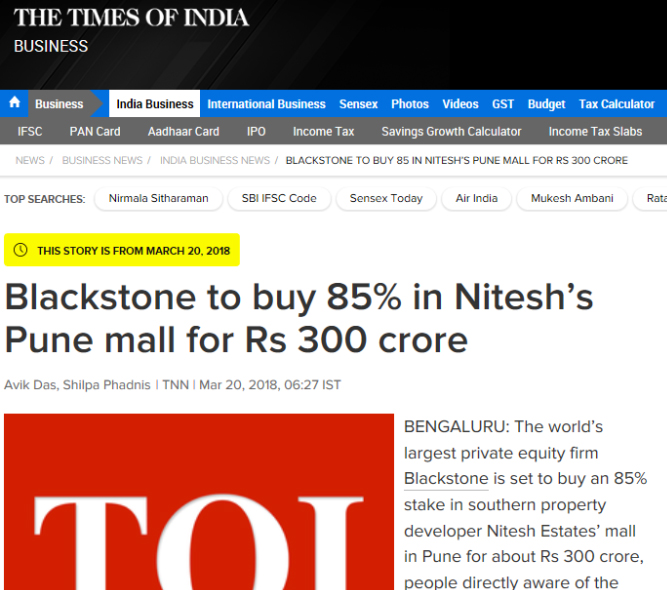Open the Videos menu item
The image size is (667, 590).
460,104
